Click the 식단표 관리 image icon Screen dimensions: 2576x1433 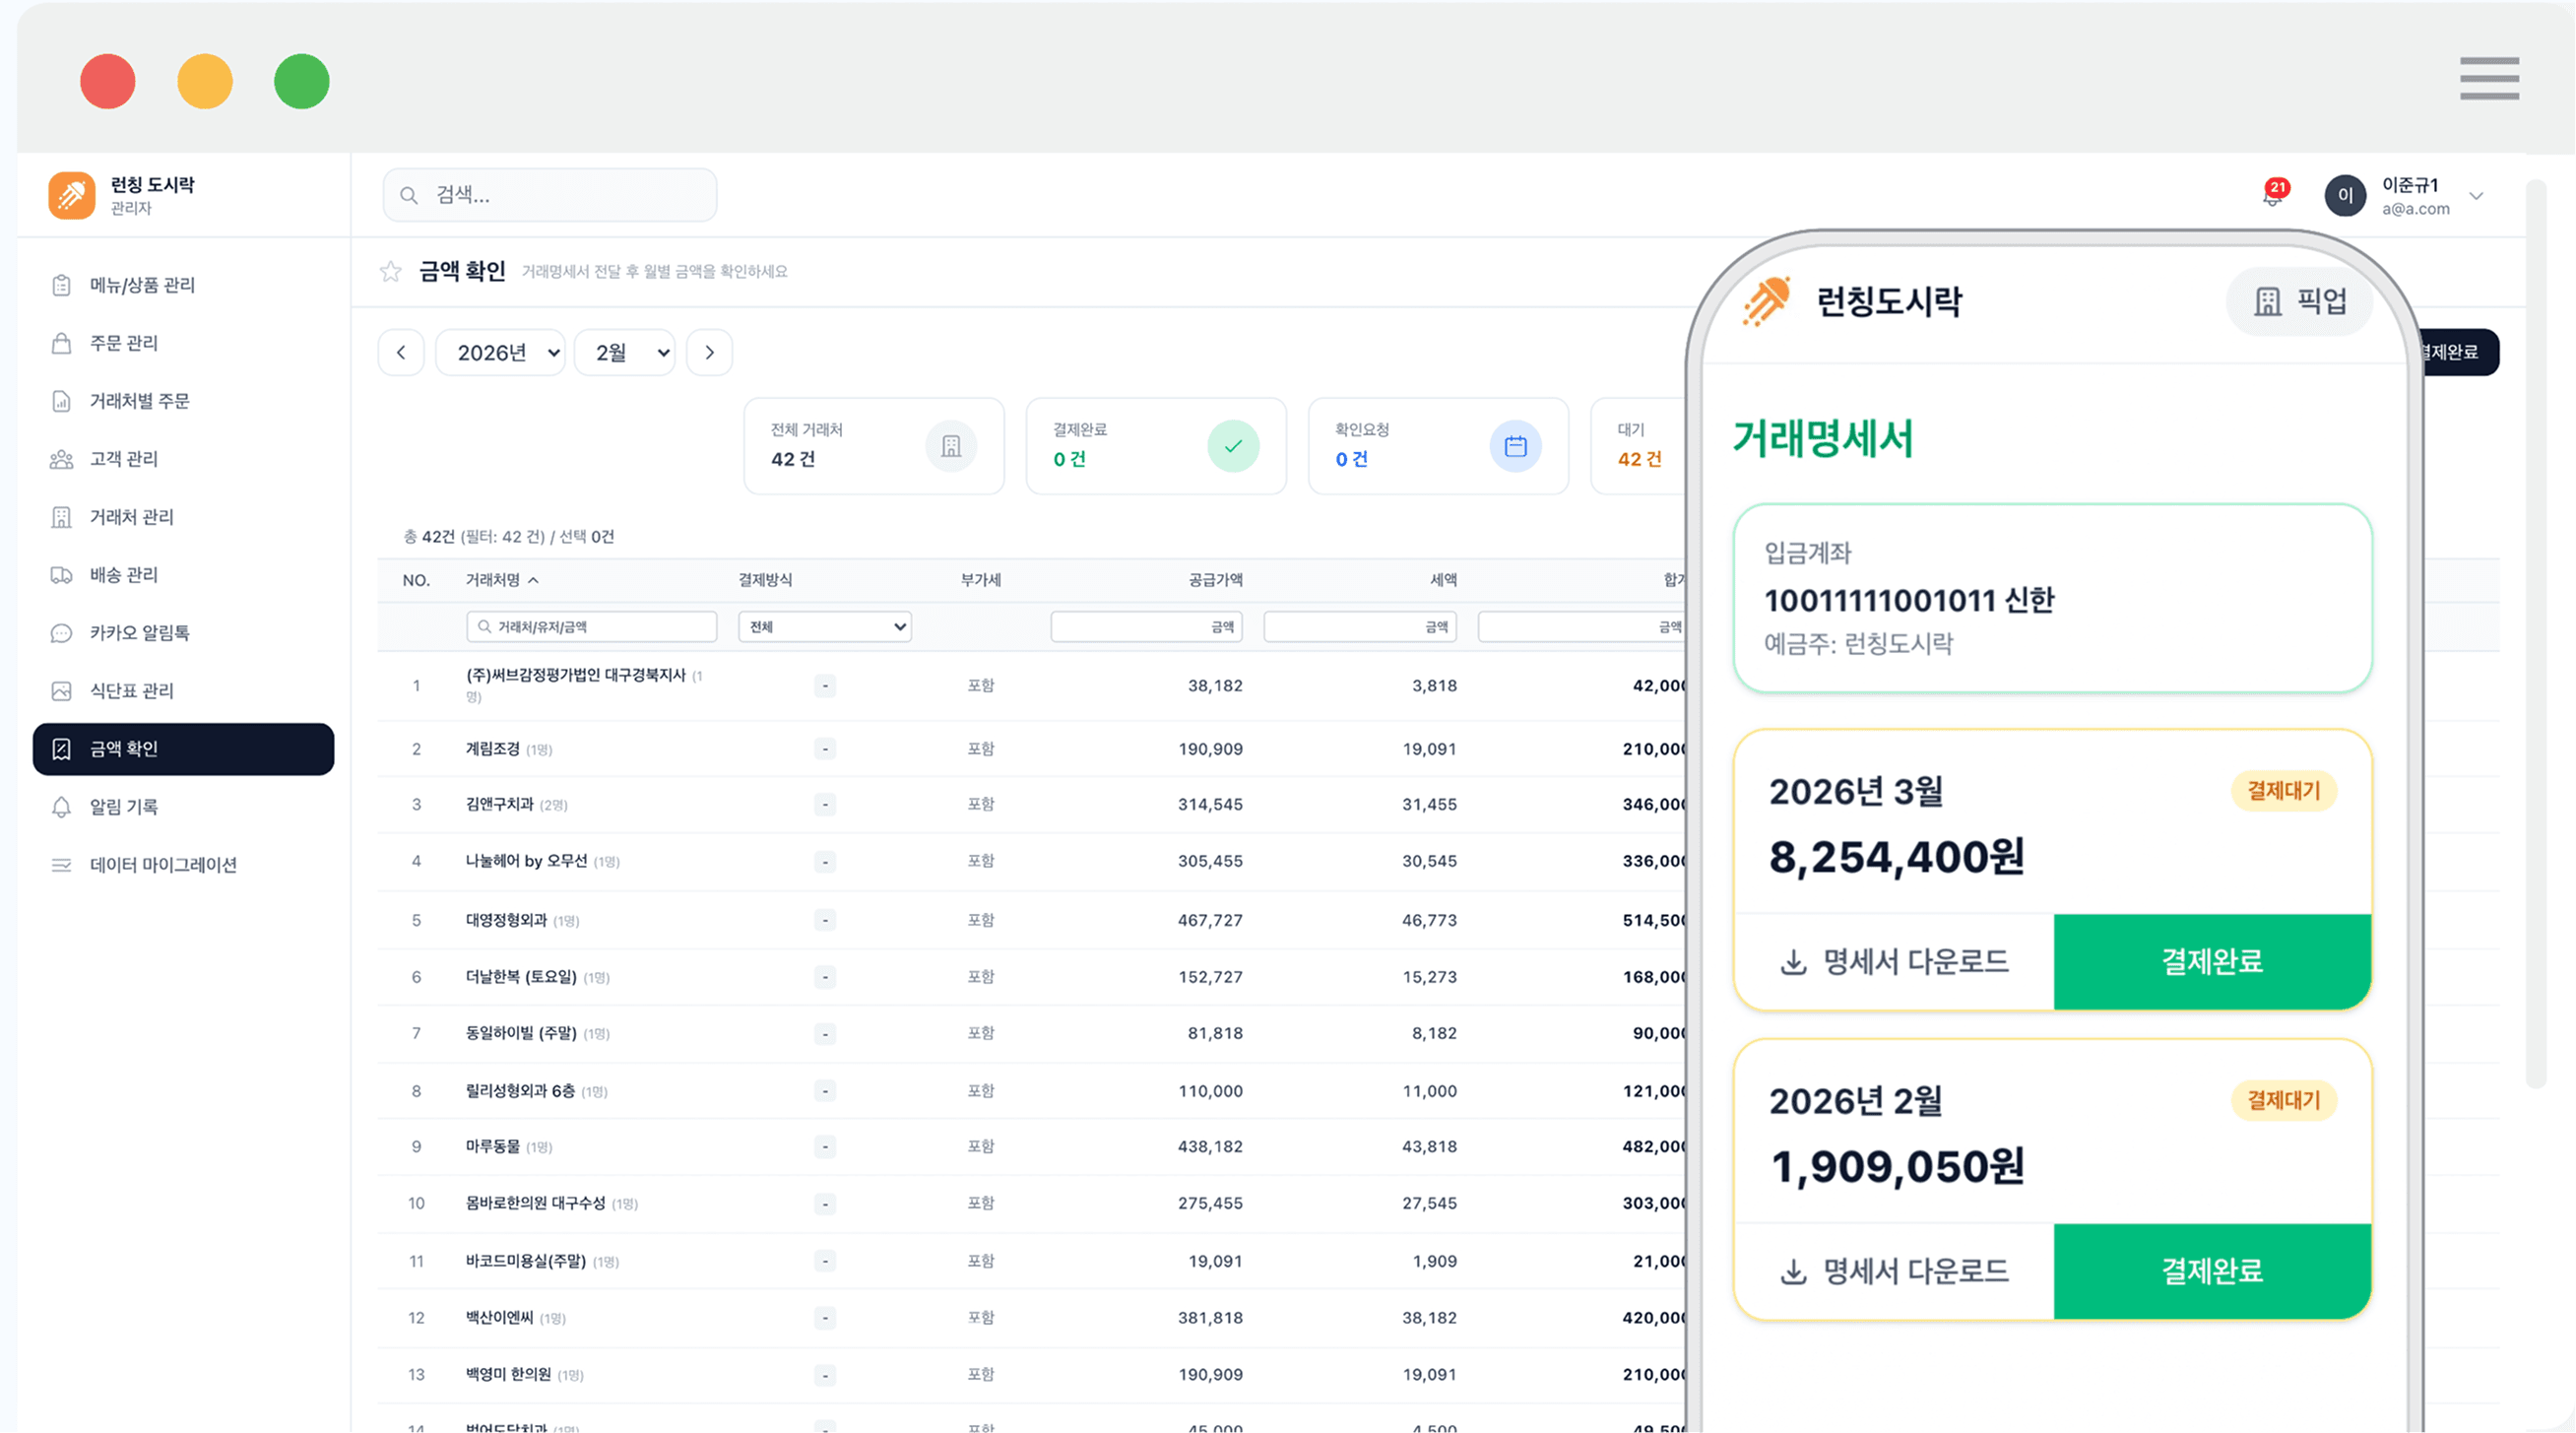[61, 691]
